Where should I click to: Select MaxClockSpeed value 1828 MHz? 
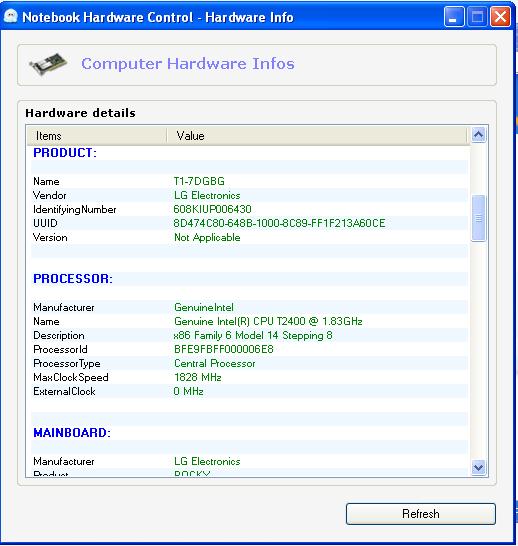(198, 377)
